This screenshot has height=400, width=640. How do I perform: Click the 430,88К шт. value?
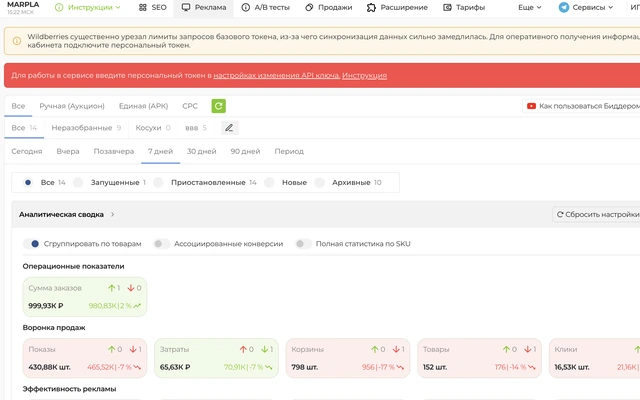49,367
